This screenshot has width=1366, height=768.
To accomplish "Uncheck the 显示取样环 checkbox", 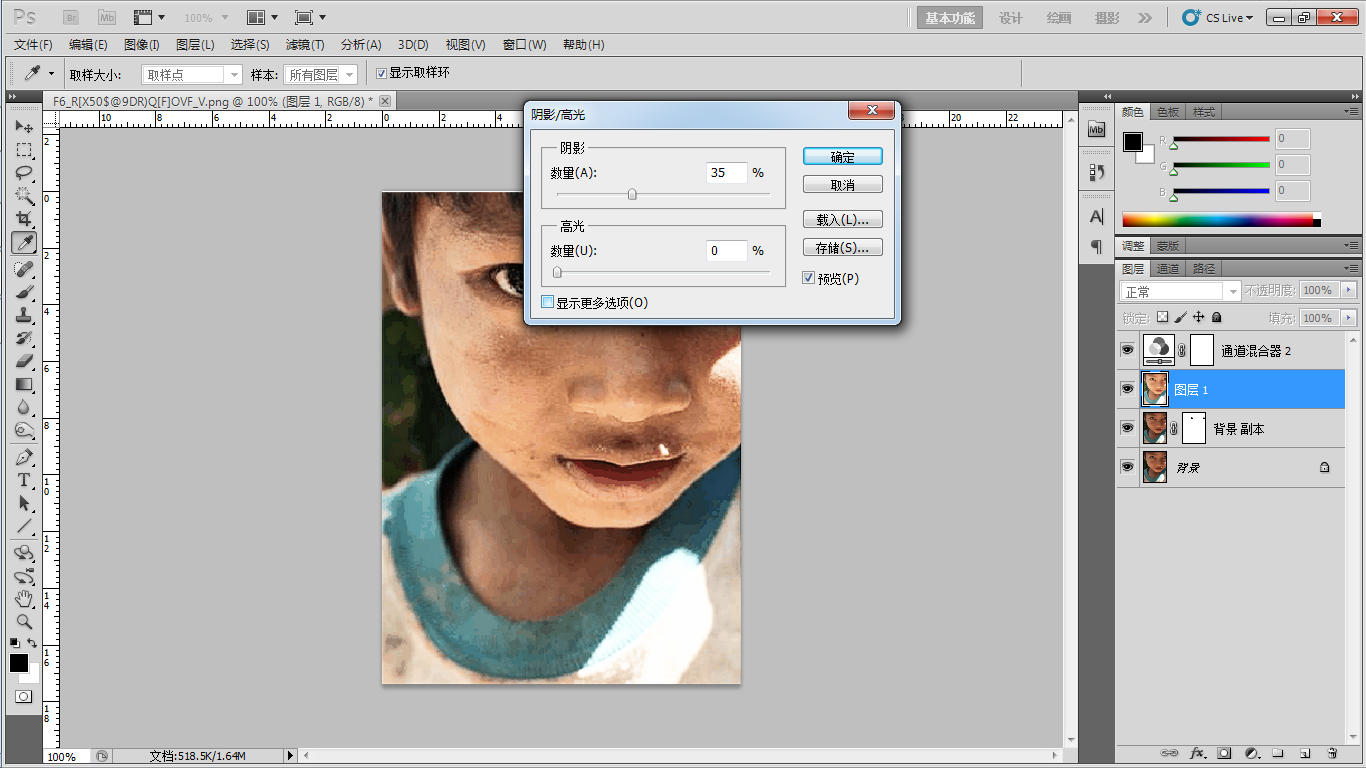I will click(x=381, y=73).
